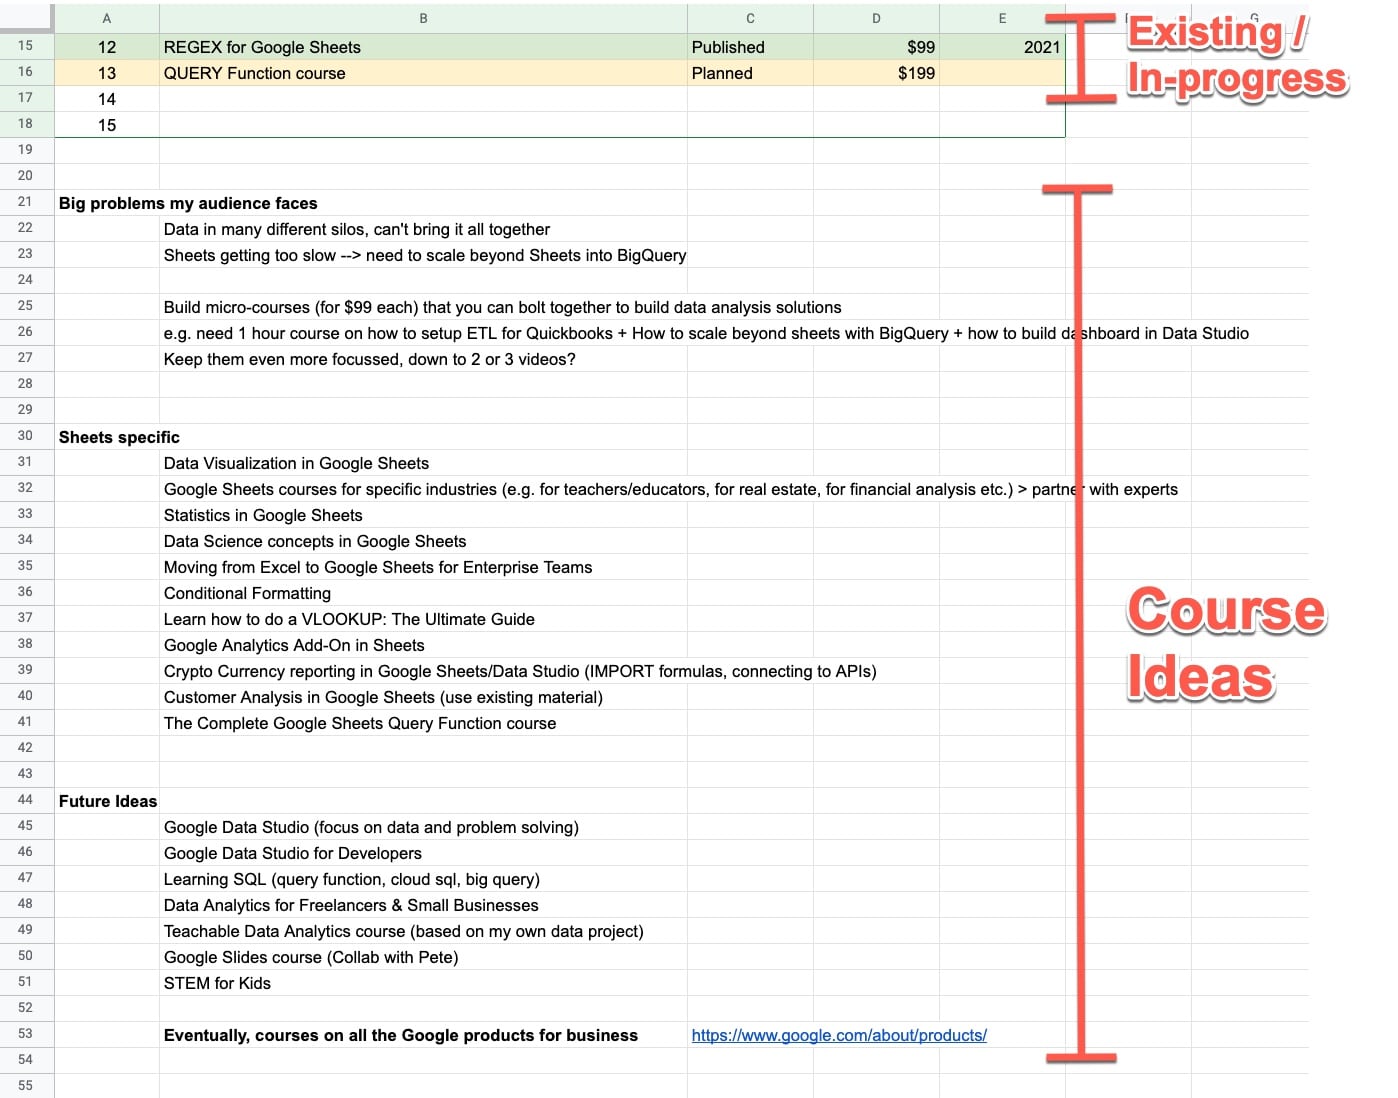This screenshot has width=1398, height=1098.
Task: Click 'Sheets getting too slow' cell
Action: coord(425,255)
